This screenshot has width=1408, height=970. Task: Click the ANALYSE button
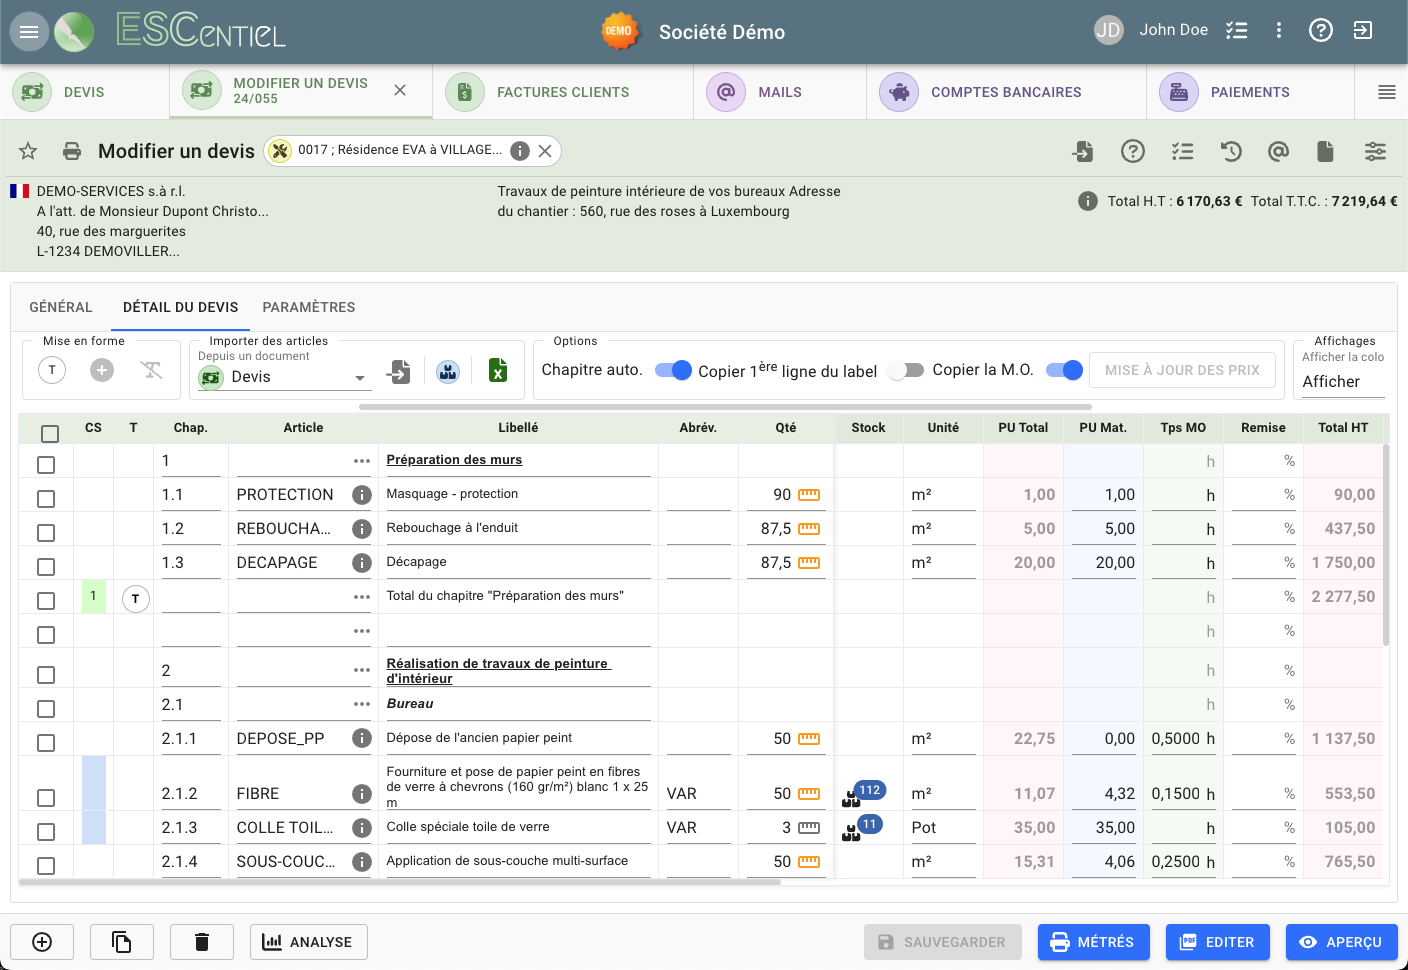[308, 942]
